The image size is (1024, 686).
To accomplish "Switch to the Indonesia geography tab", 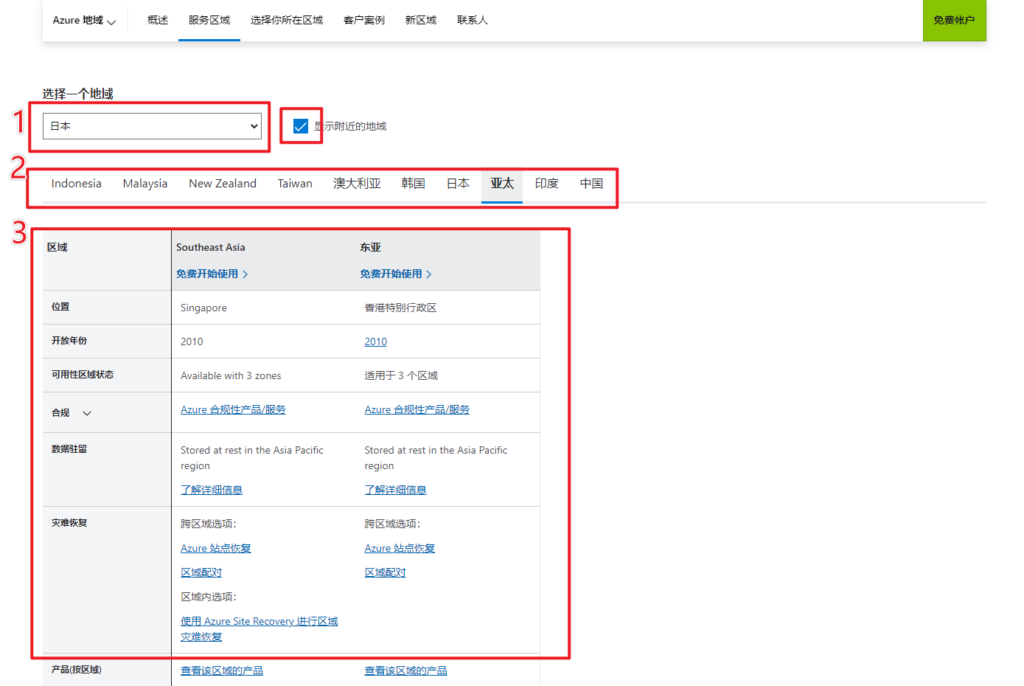I will [76, 184].
